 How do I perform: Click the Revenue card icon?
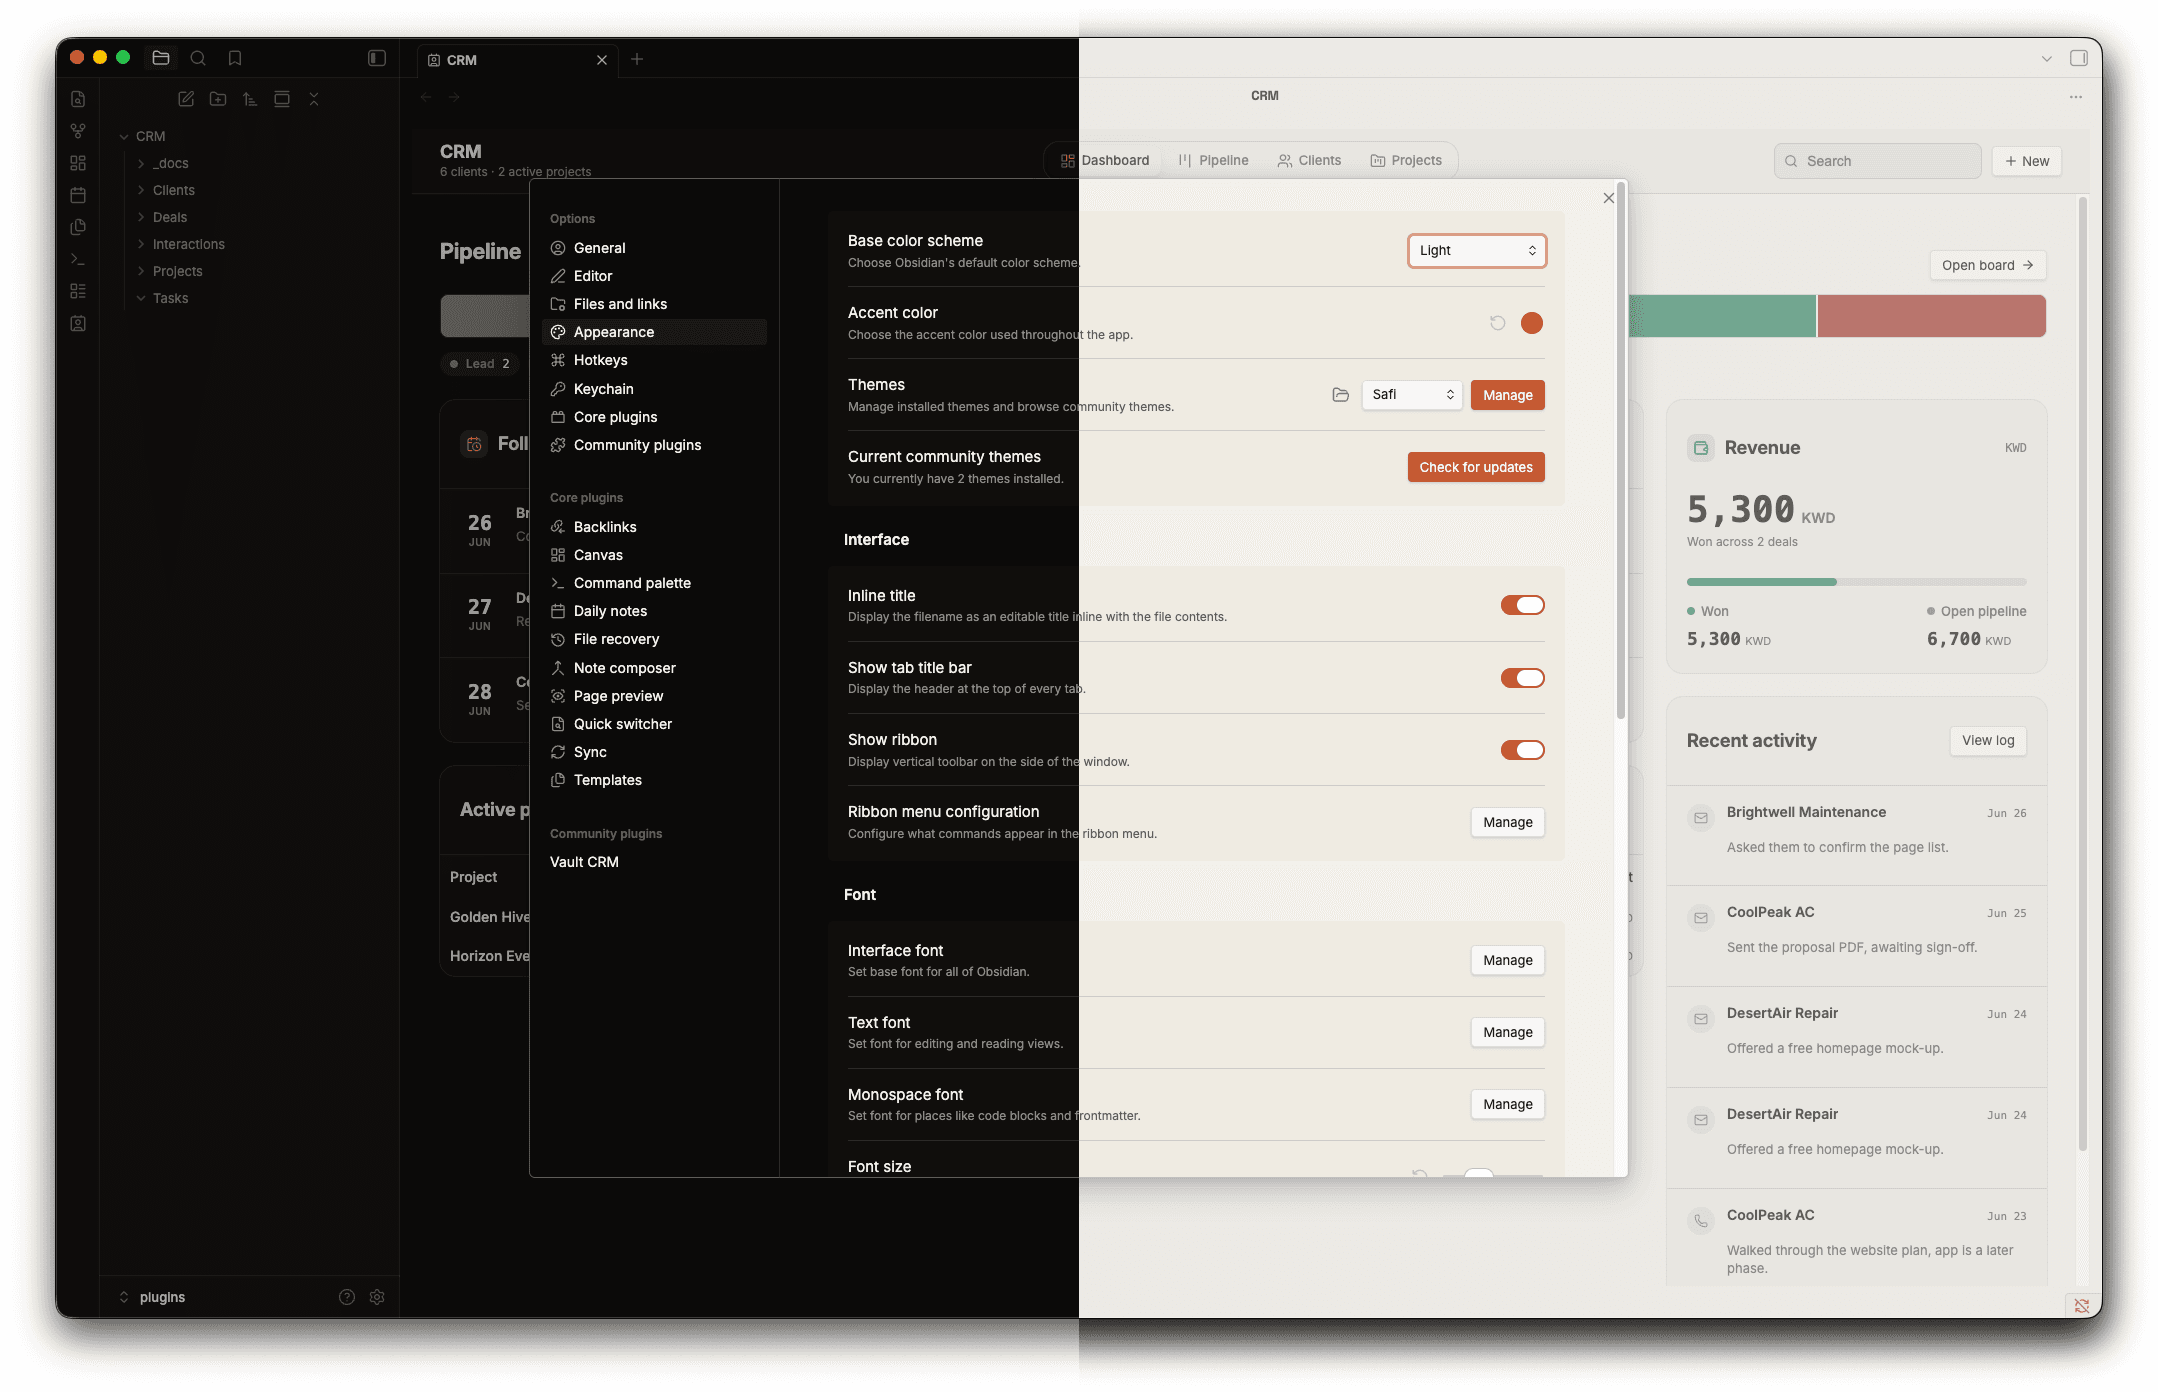coord(1701,448)
